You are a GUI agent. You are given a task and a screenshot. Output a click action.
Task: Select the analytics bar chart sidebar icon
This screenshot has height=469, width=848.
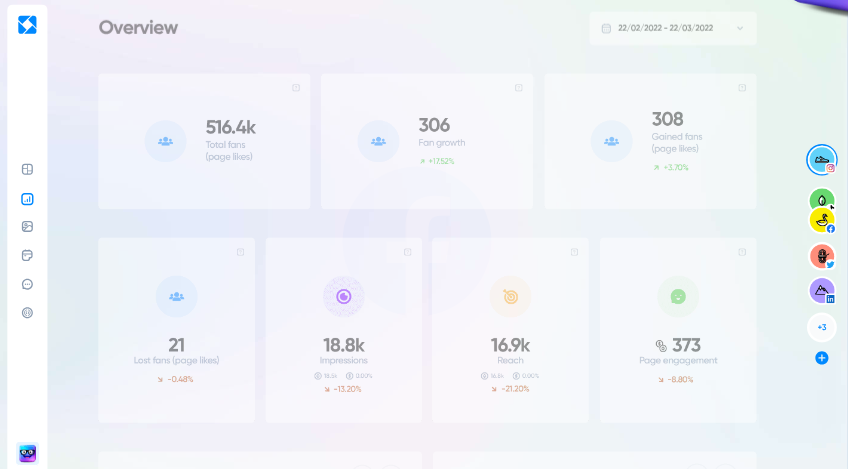[27, 199]
